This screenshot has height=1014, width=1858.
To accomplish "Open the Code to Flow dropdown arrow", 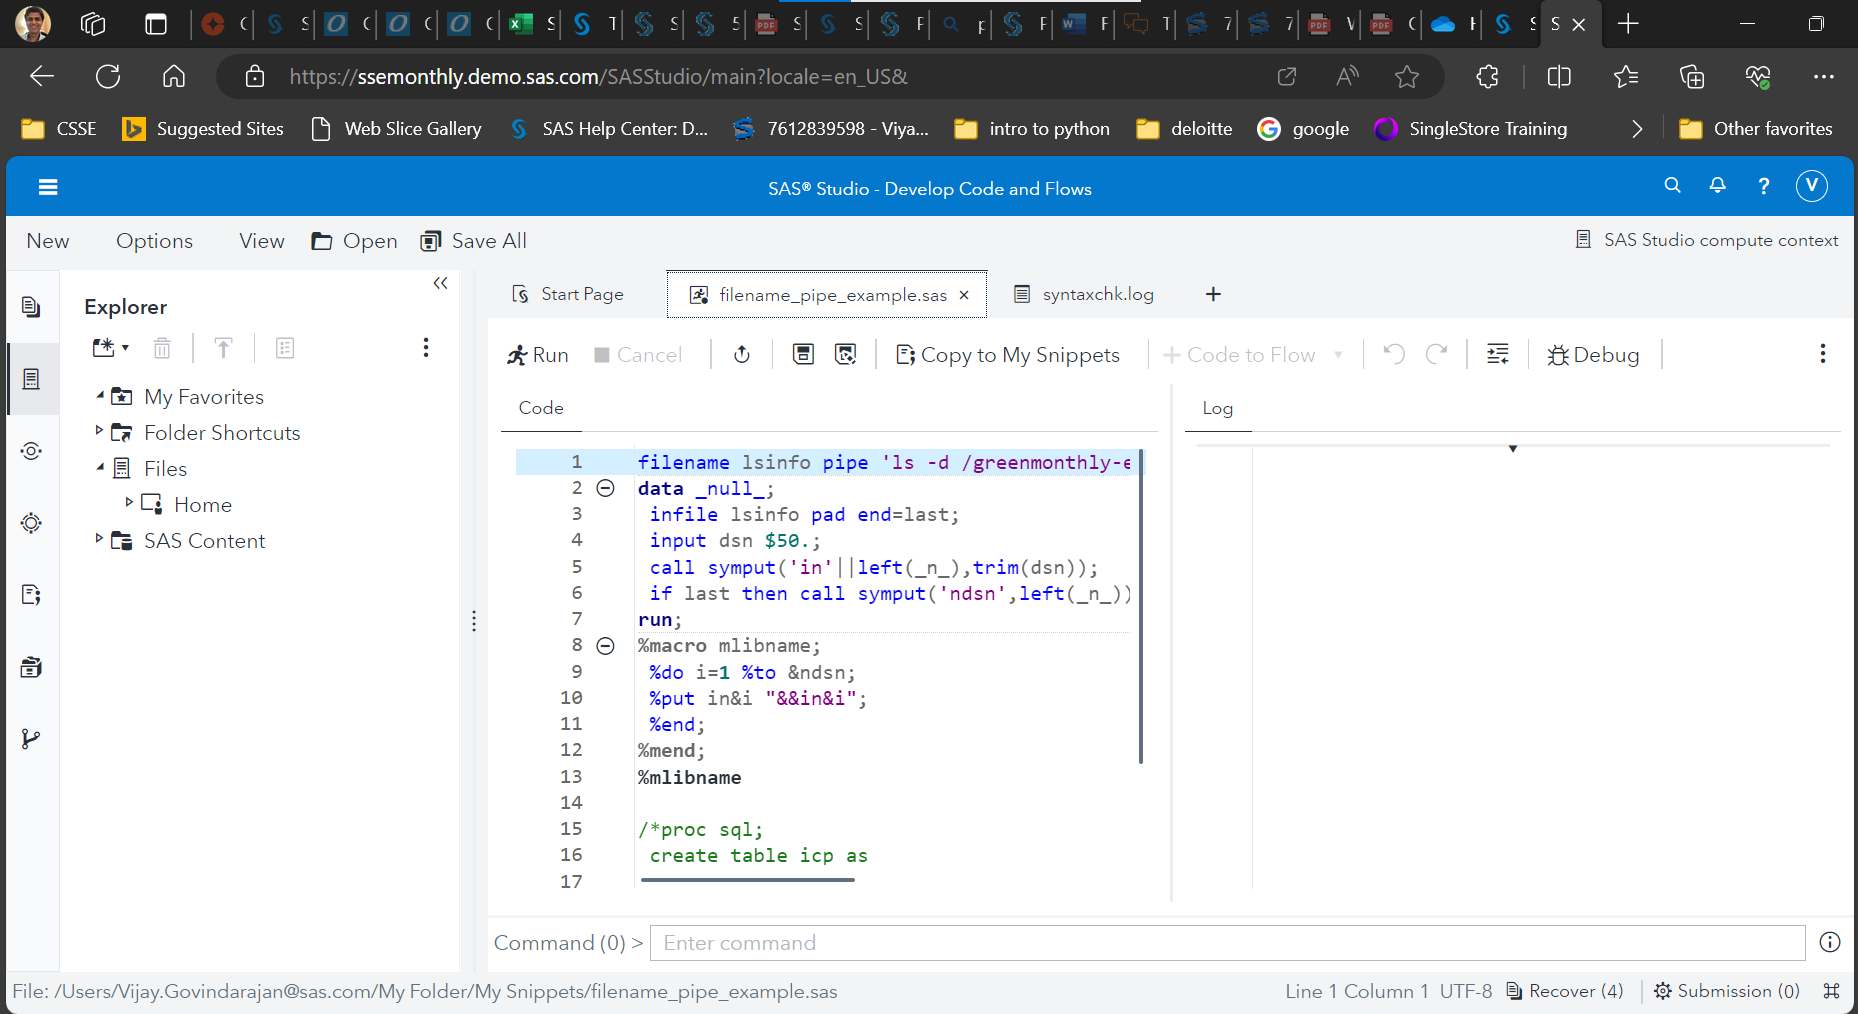I will click(1339, 354).
